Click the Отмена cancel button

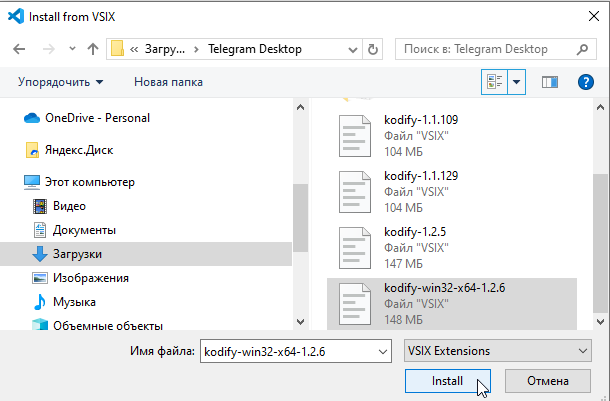548,381
